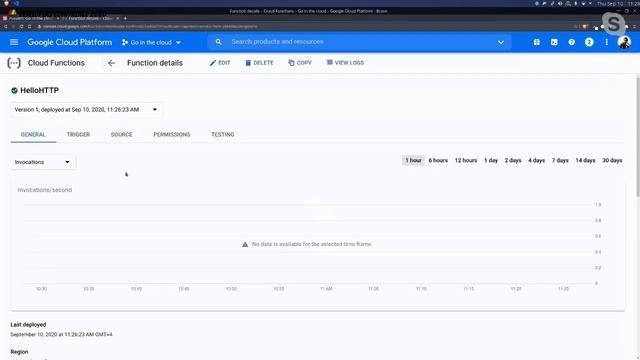Screen dimensions: 640x360
Task: Click the EDIT button
Action: [x=220, y=63]
